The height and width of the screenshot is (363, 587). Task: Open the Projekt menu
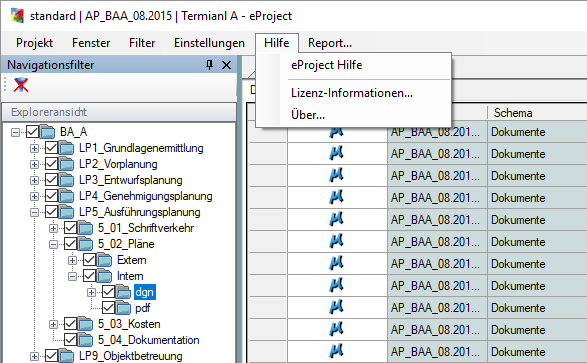[34, 43]
